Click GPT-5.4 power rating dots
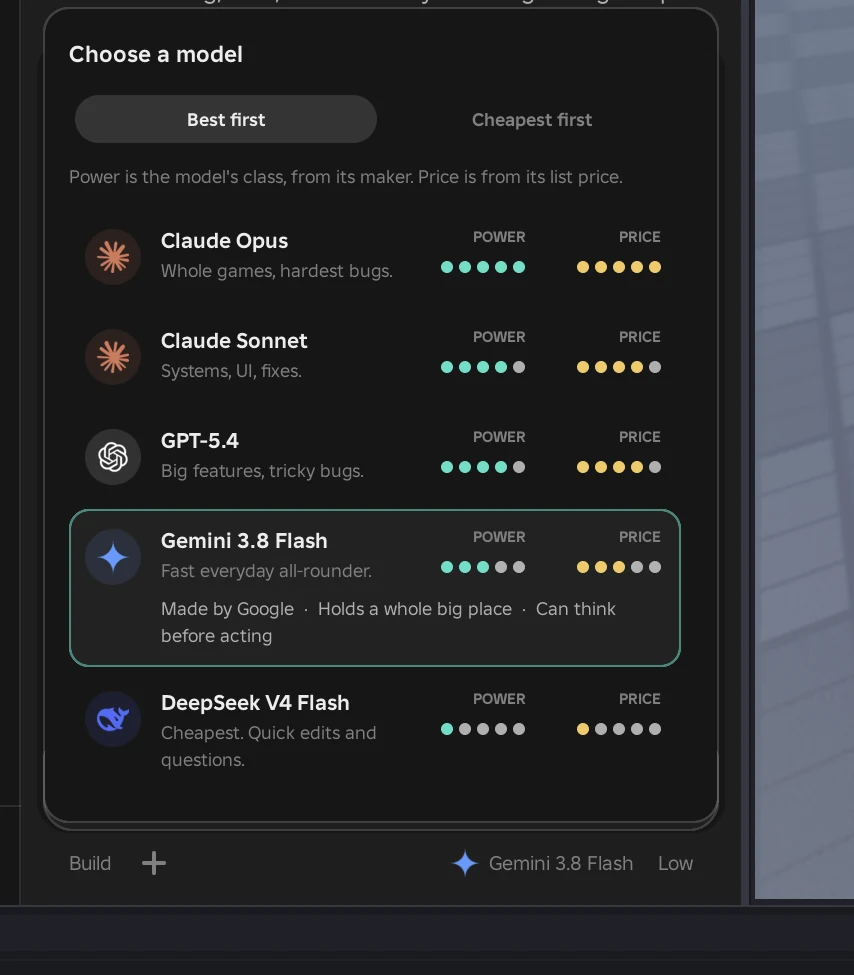 tap(483, 468)
